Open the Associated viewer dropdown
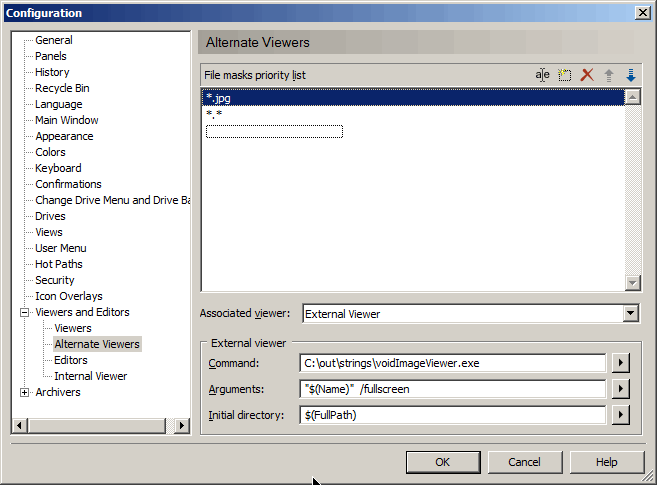The width and height of the screenshot is (657, 485). [630, 314]
